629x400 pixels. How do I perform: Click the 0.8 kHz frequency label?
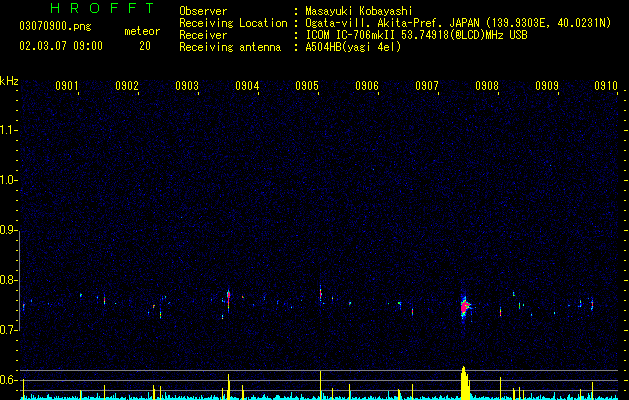point(9,280)
